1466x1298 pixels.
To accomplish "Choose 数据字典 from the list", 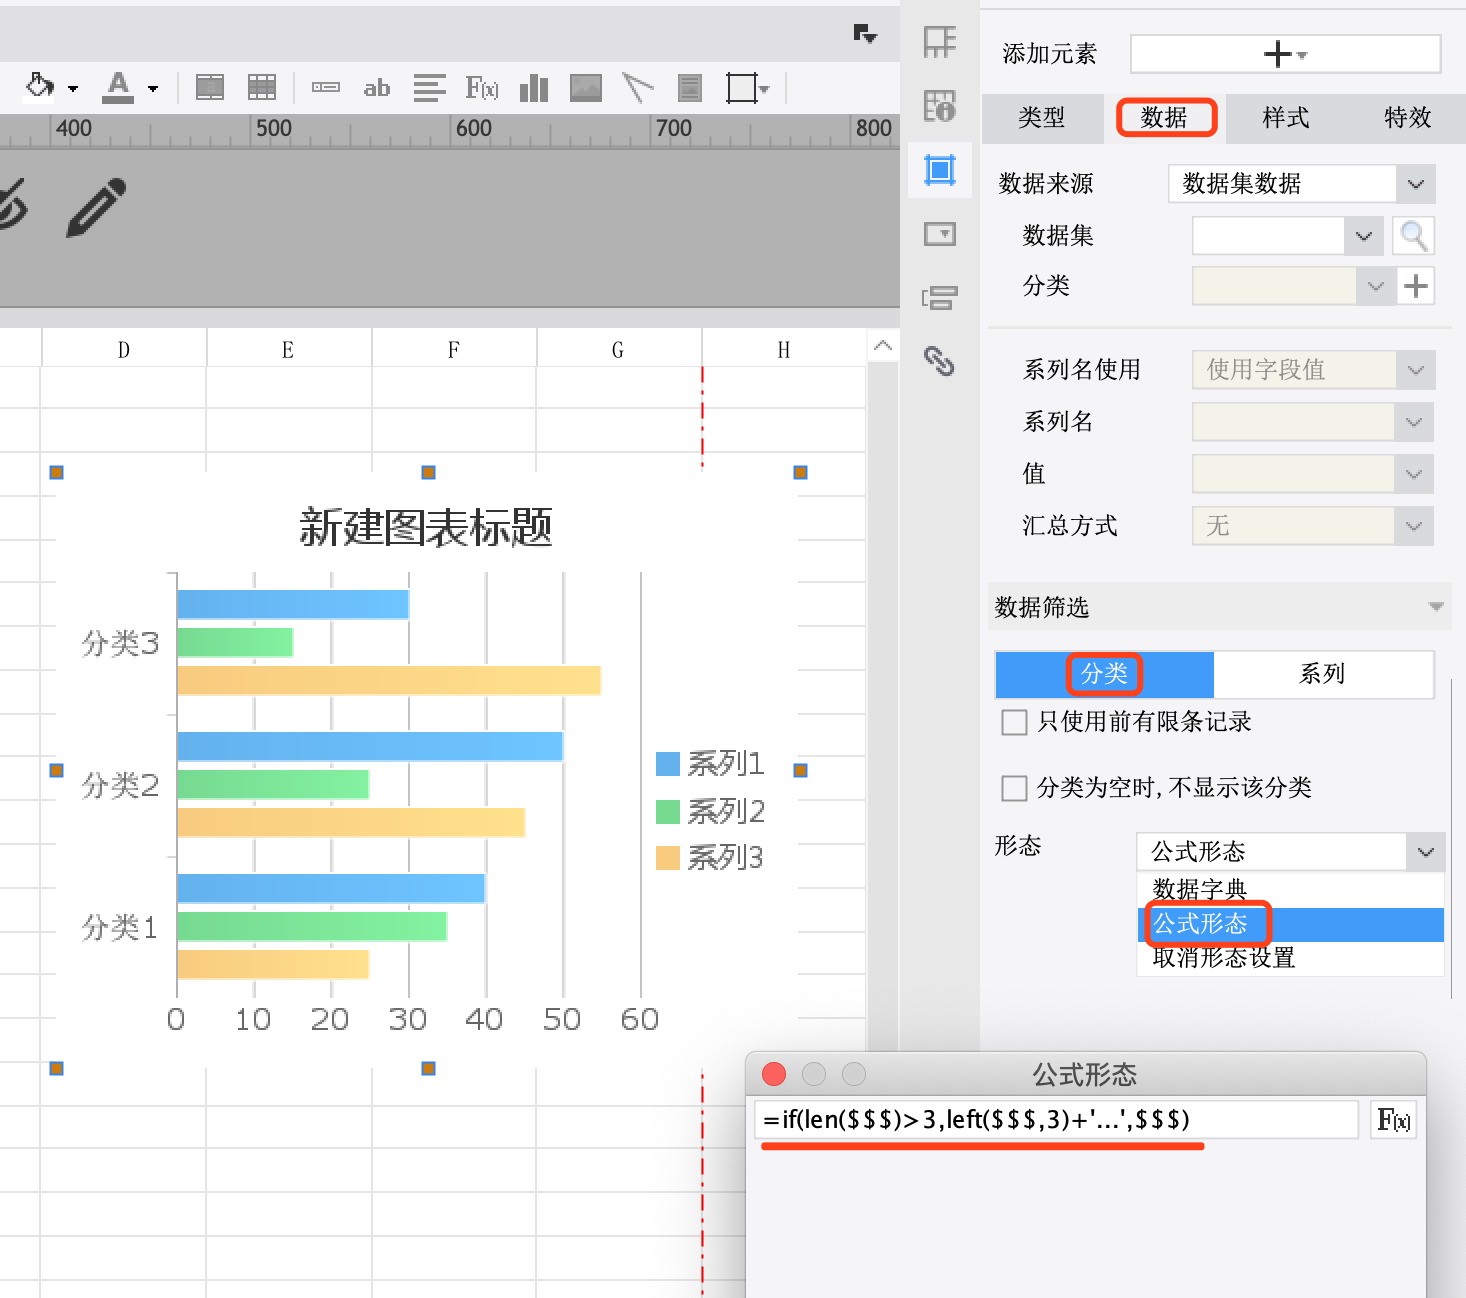I will (1290, 890).
